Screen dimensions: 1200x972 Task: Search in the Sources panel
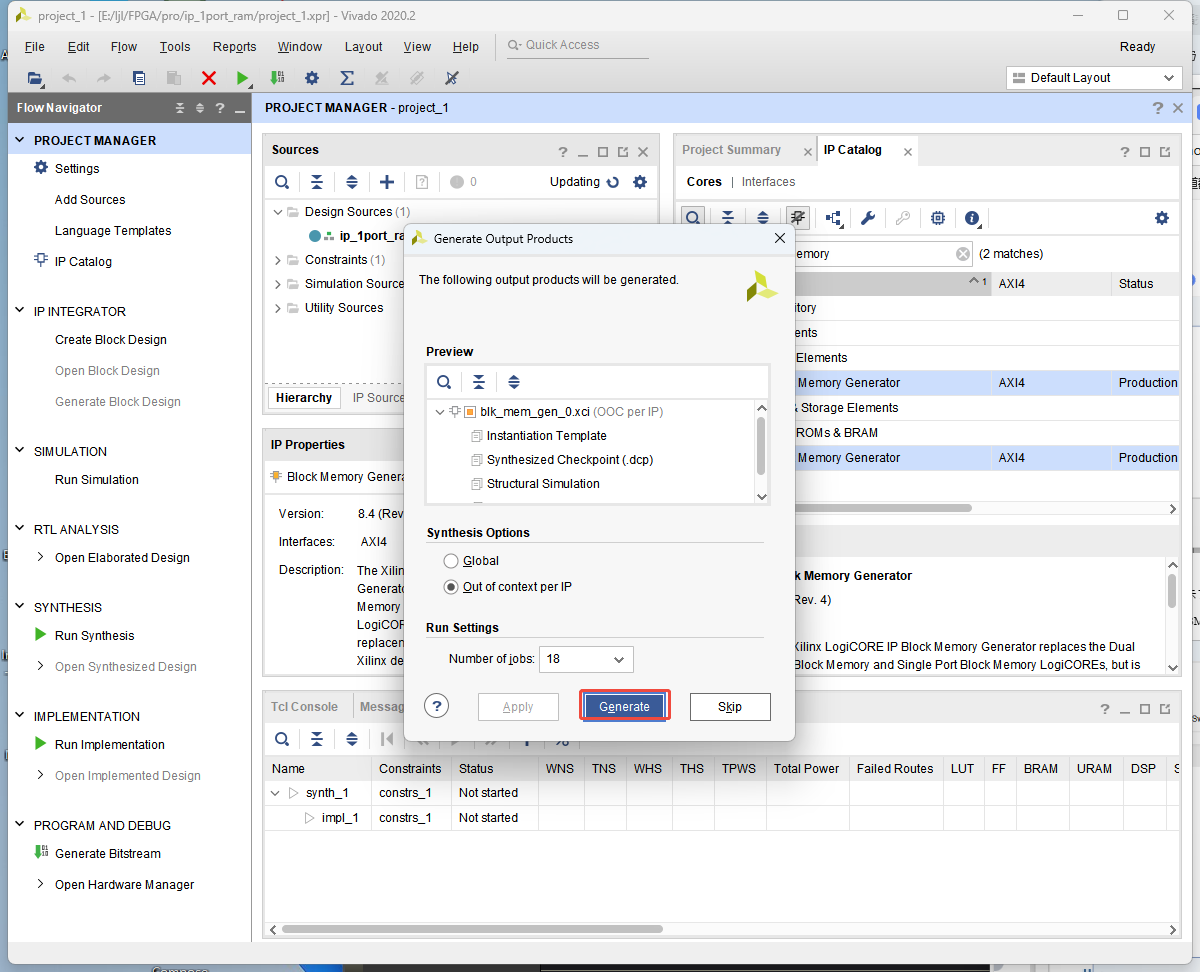coord(283,182)
